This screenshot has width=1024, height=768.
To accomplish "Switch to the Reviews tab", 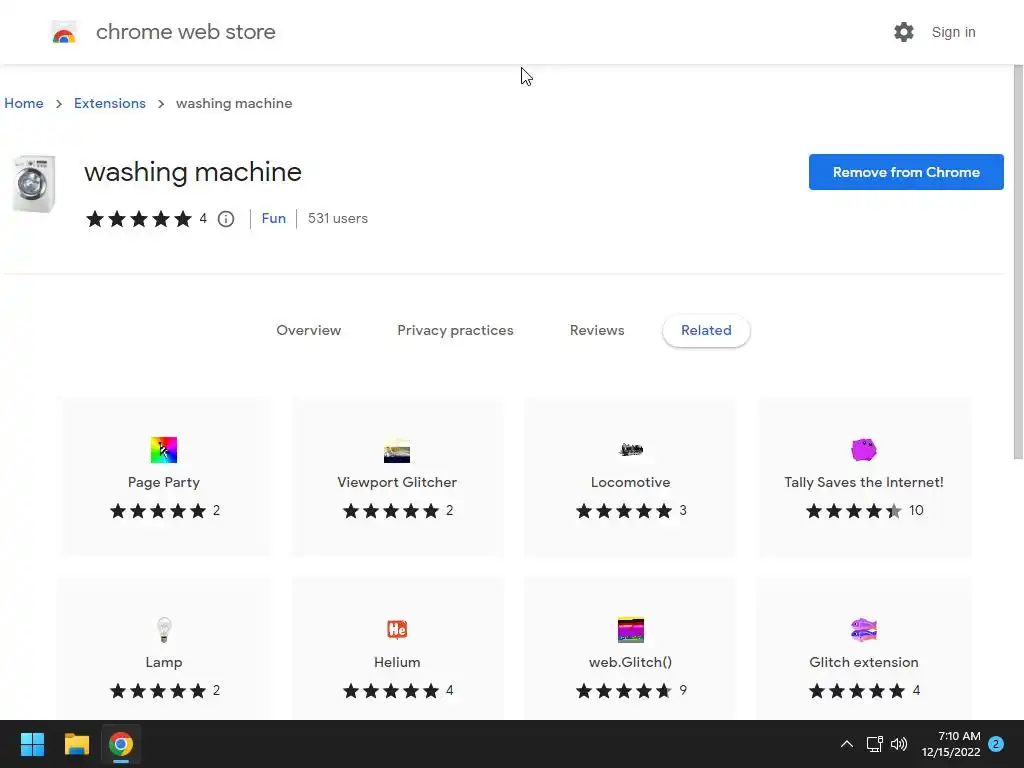I will point(597,330).
